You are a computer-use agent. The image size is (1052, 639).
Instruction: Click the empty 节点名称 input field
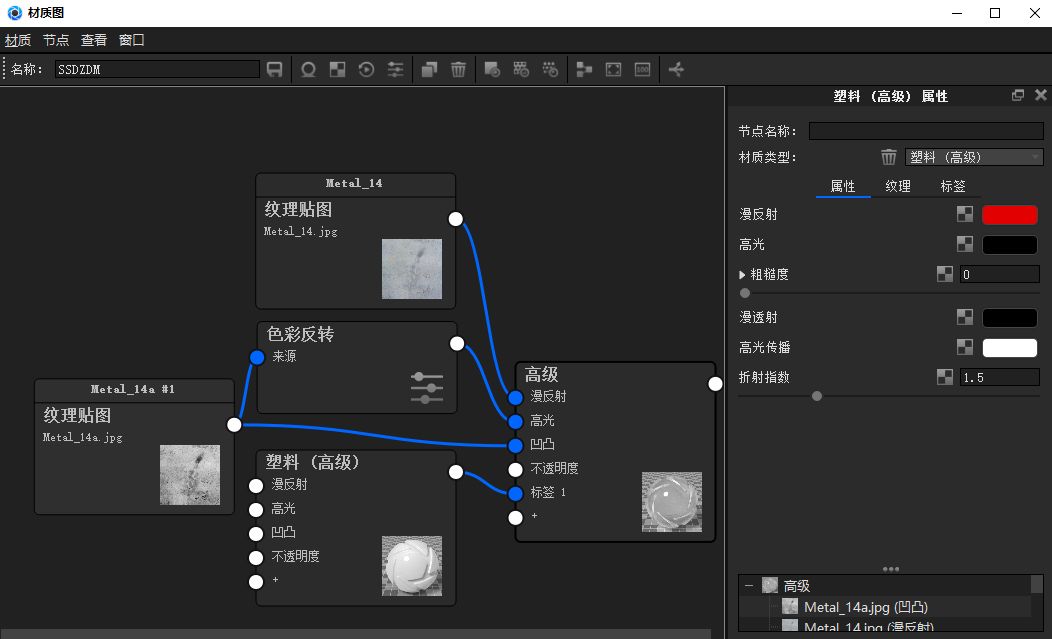pyautogui.click(x=926, y=131)
